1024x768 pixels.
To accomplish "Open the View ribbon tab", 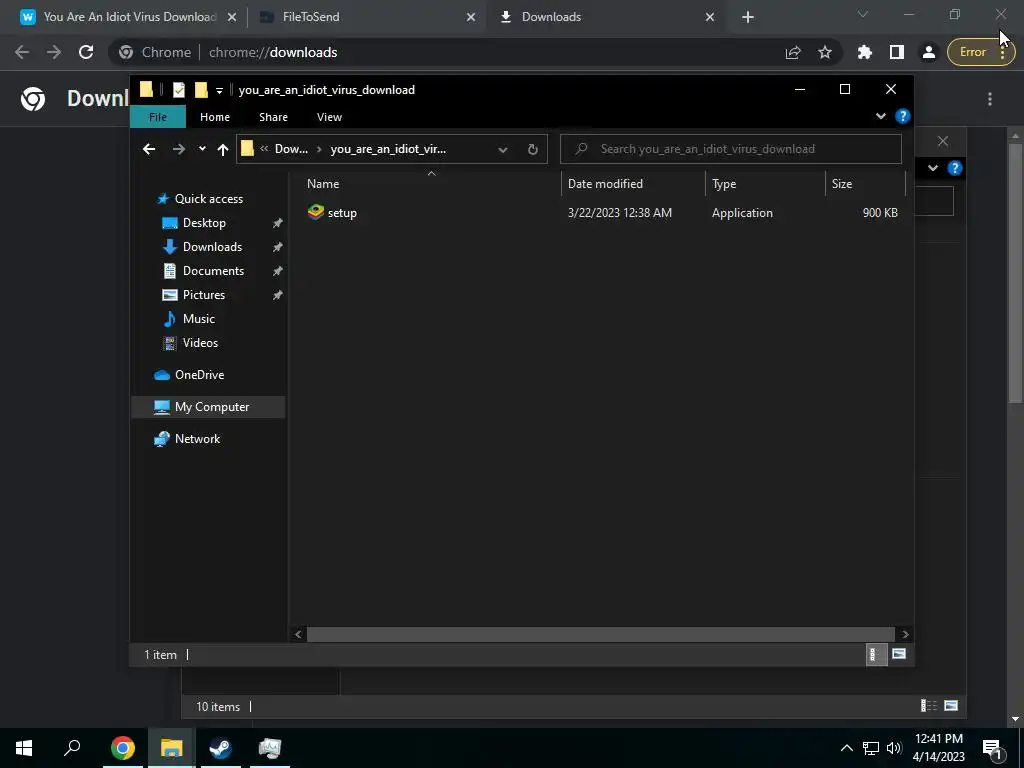I will click(x=329, y=117).
